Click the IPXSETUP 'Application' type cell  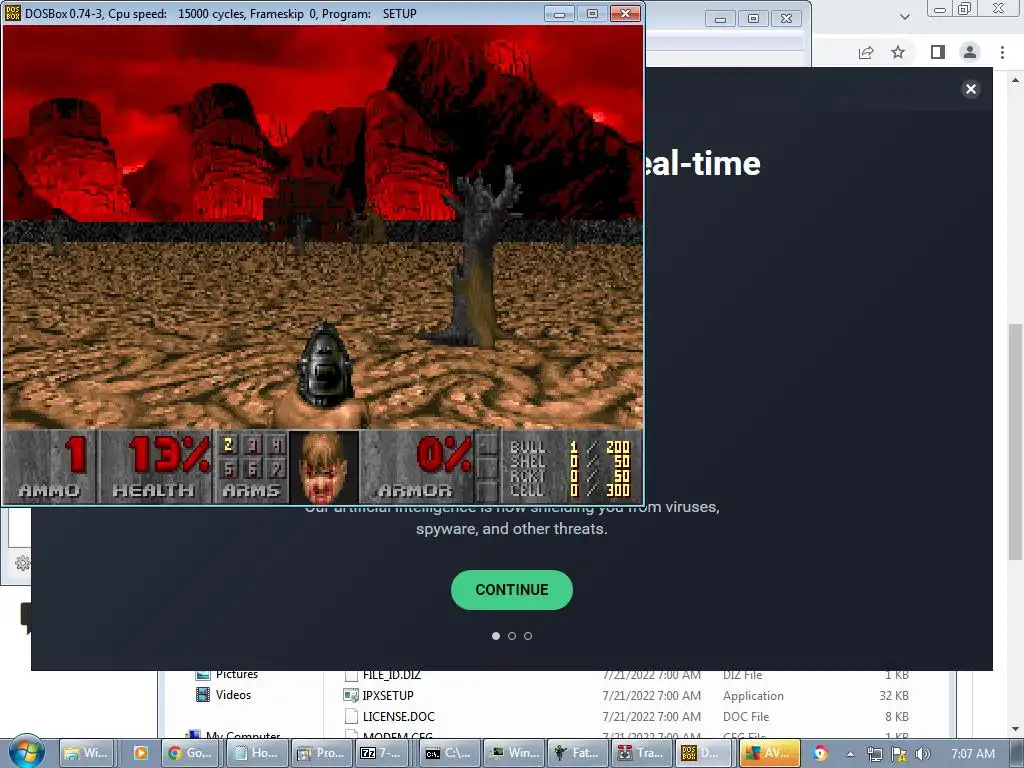pos(753,696)
